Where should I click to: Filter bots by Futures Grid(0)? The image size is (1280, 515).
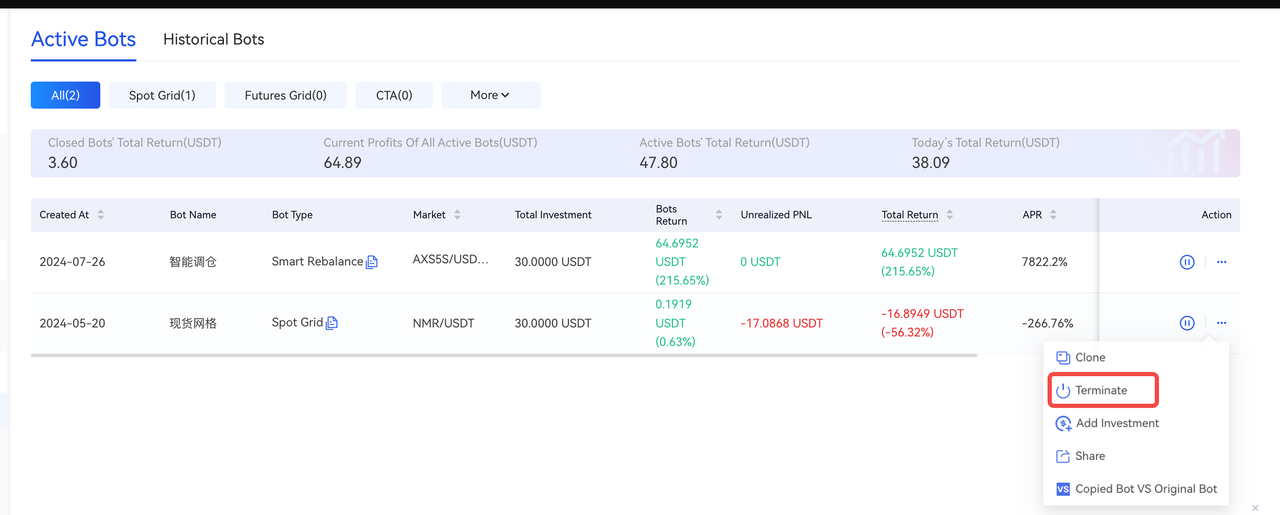285,95
